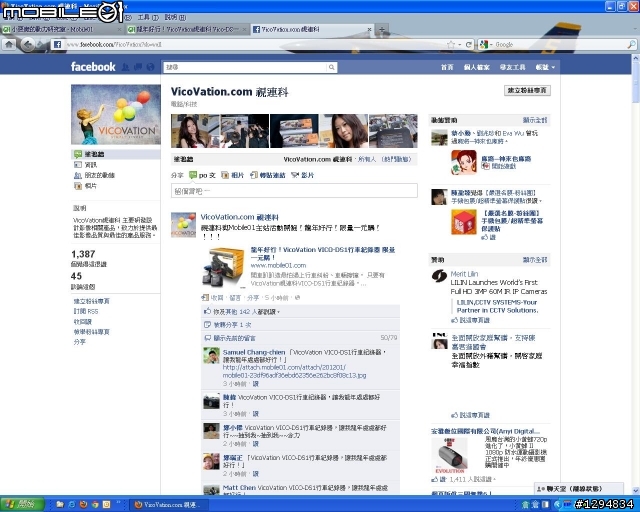The width and height of the screenshot is (640, 512).
Task: Open the URL history dropdown arrow
Action: [x=459, y=45]
